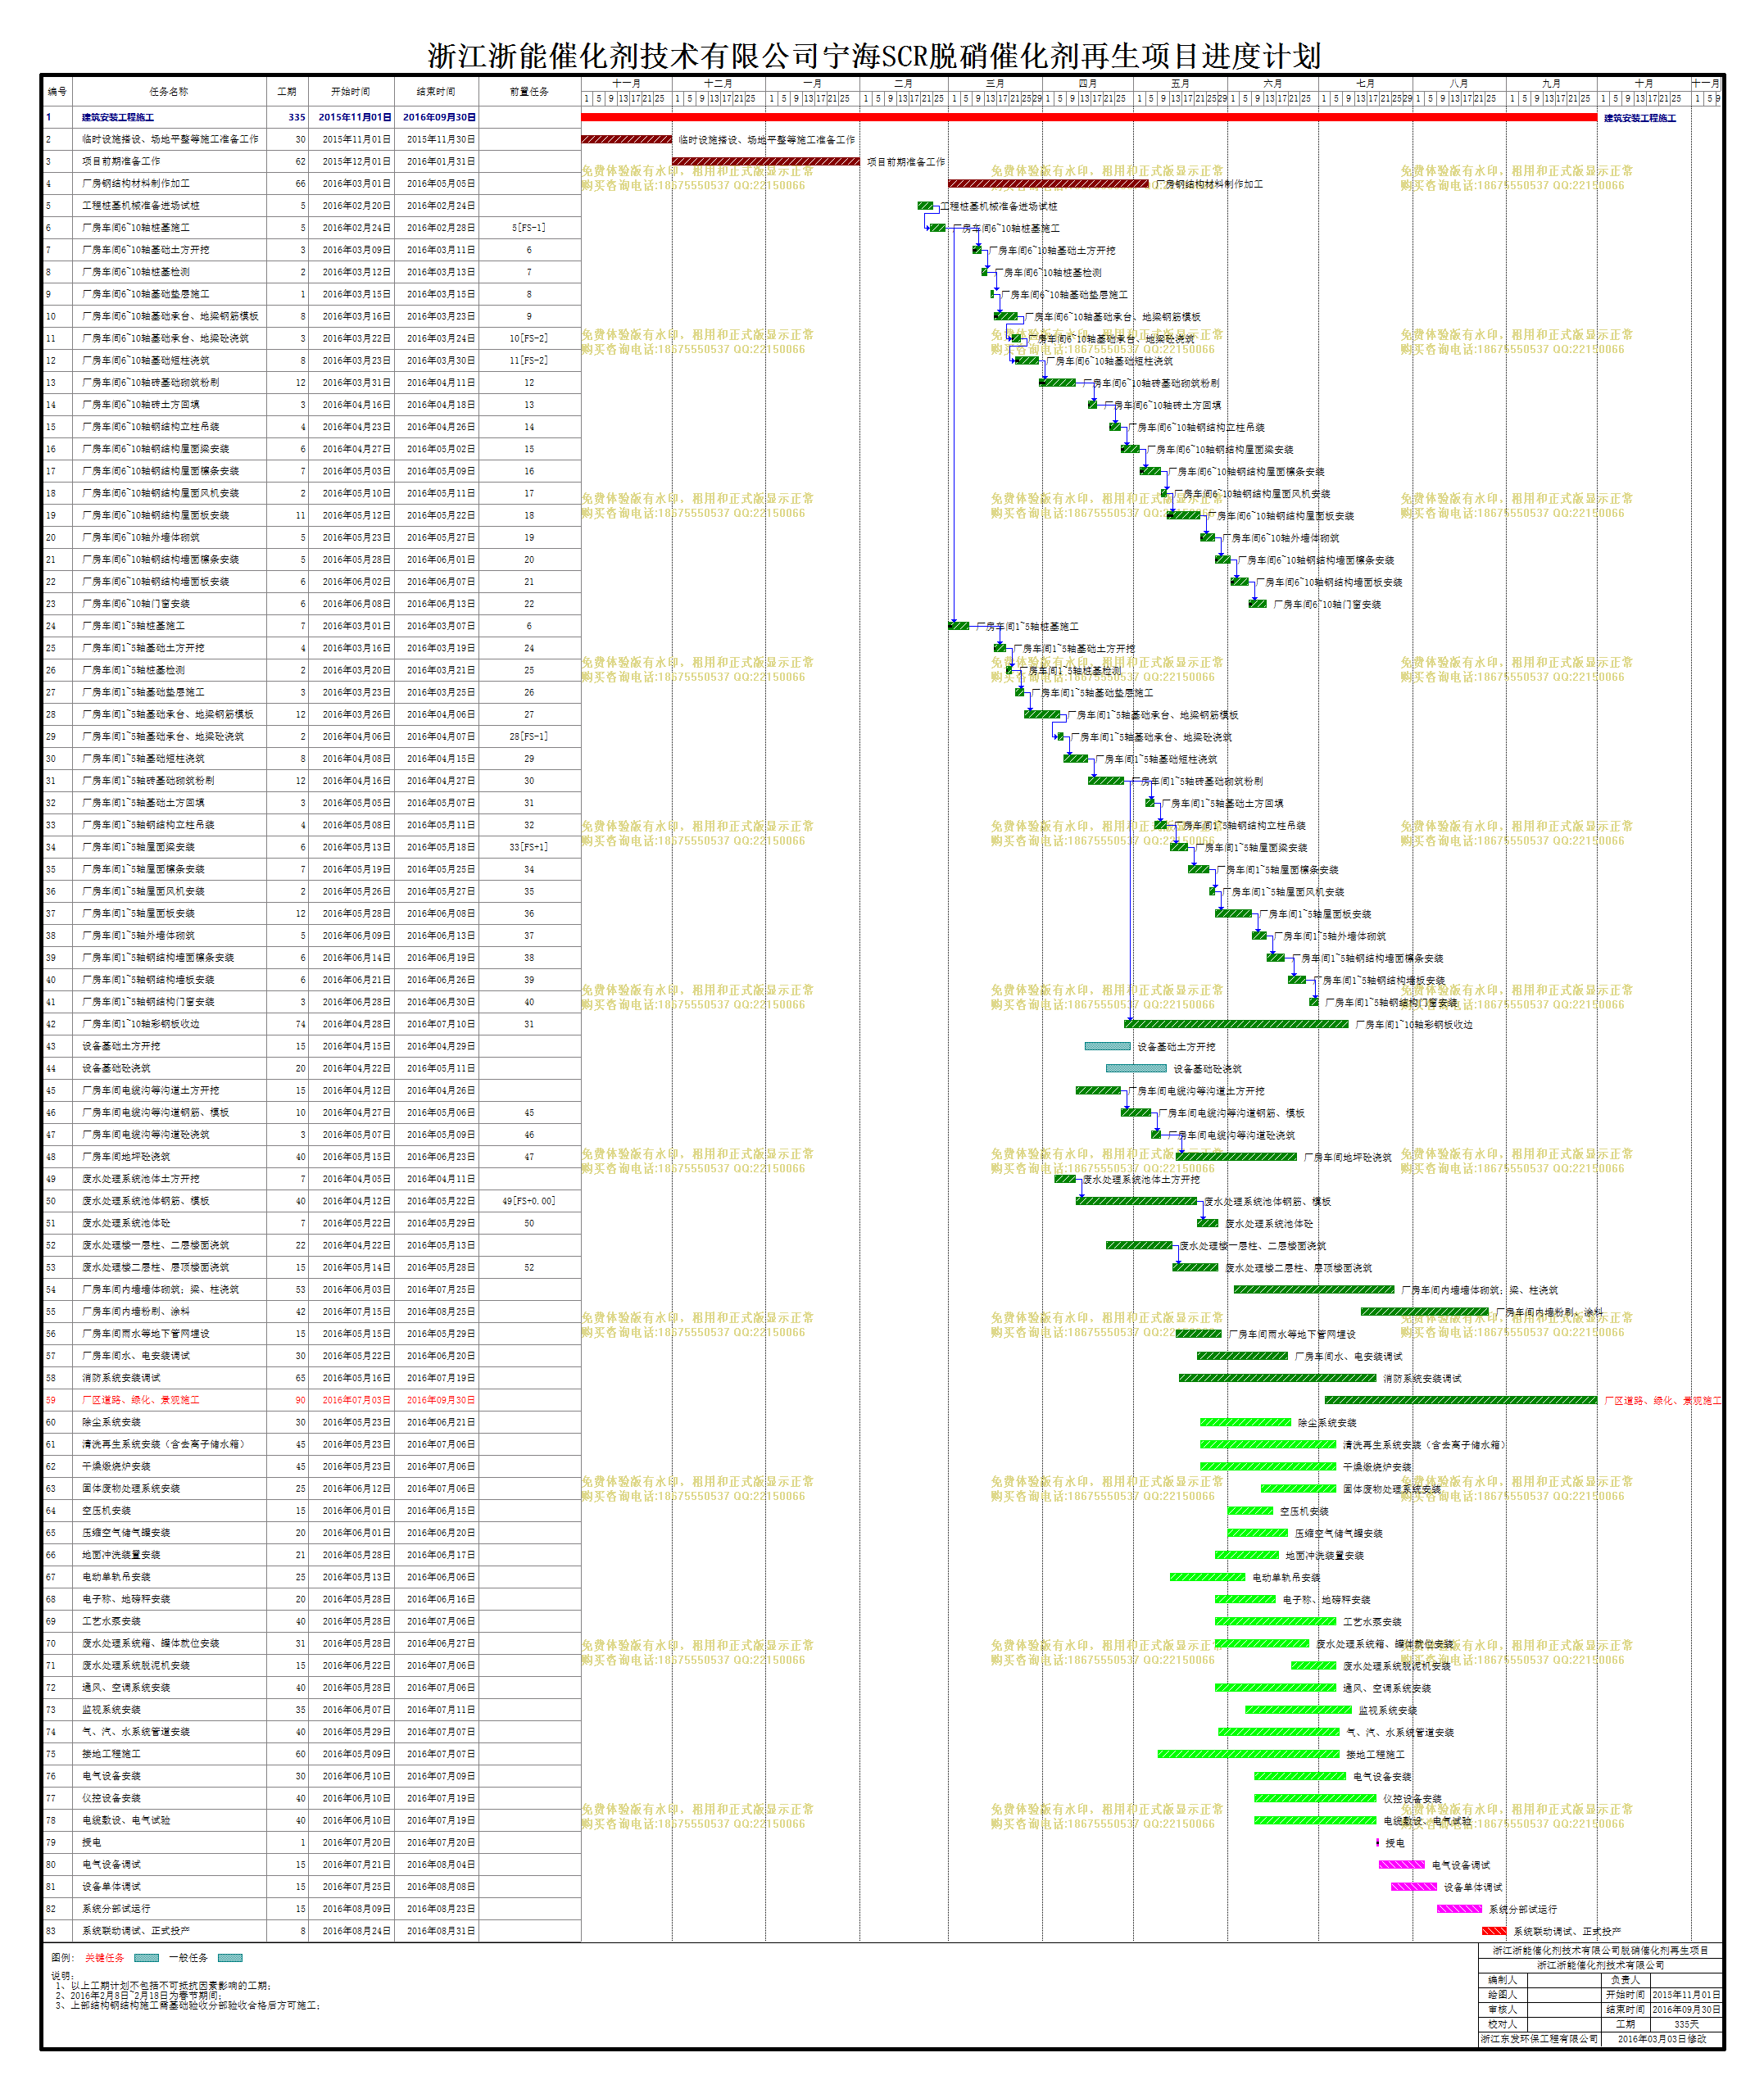Click the Gantt bar for 废水处理系统池体钢筋、模板
The image size is (1764, 2089).
point(1136,1201)
